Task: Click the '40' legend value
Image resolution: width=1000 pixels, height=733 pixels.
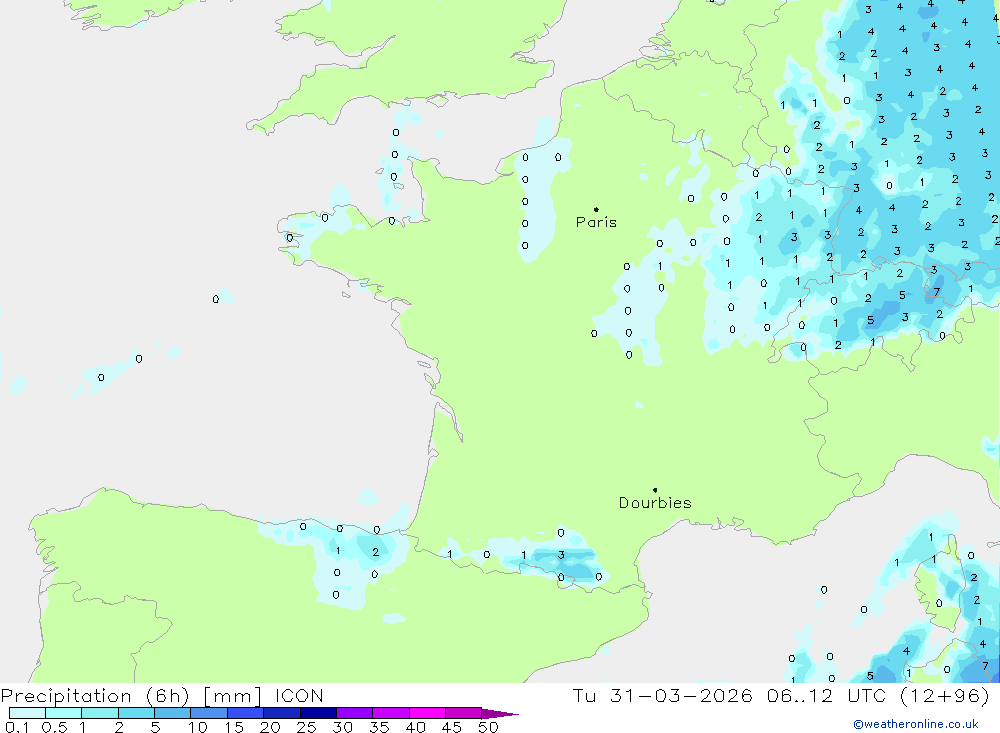Action: [415, 727]
